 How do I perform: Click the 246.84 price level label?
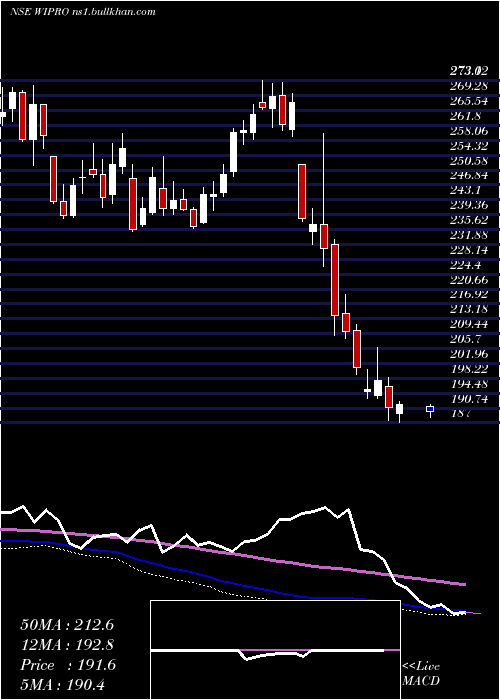(x=469, y=175)
